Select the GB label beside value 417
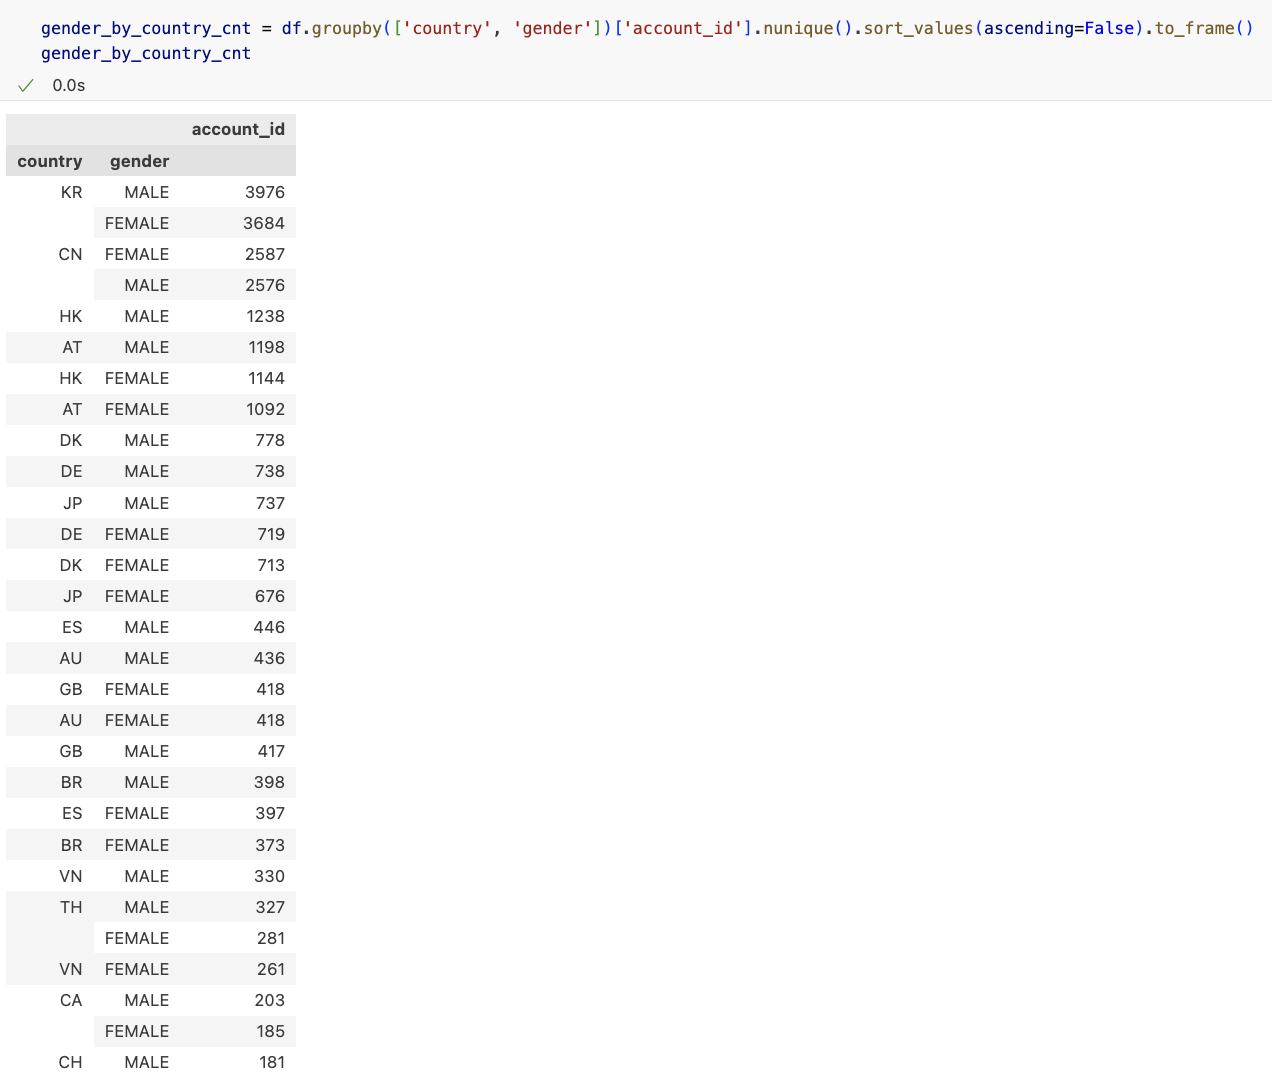1272x1078 pixels. point(71,751)
